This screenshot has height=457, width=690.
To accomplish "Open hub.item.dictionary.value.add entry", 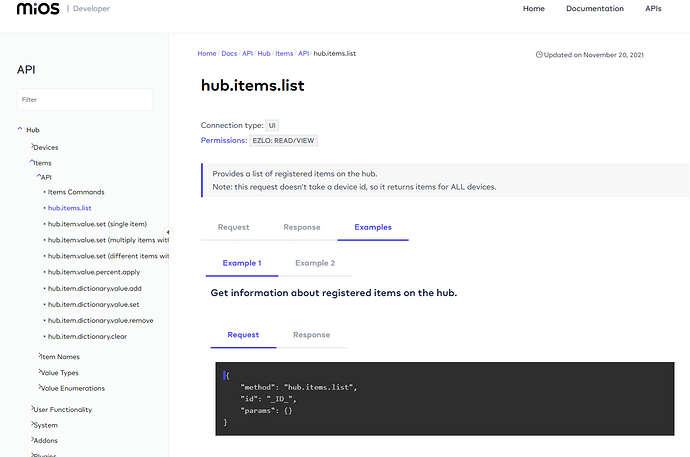I will click(95, 289).
